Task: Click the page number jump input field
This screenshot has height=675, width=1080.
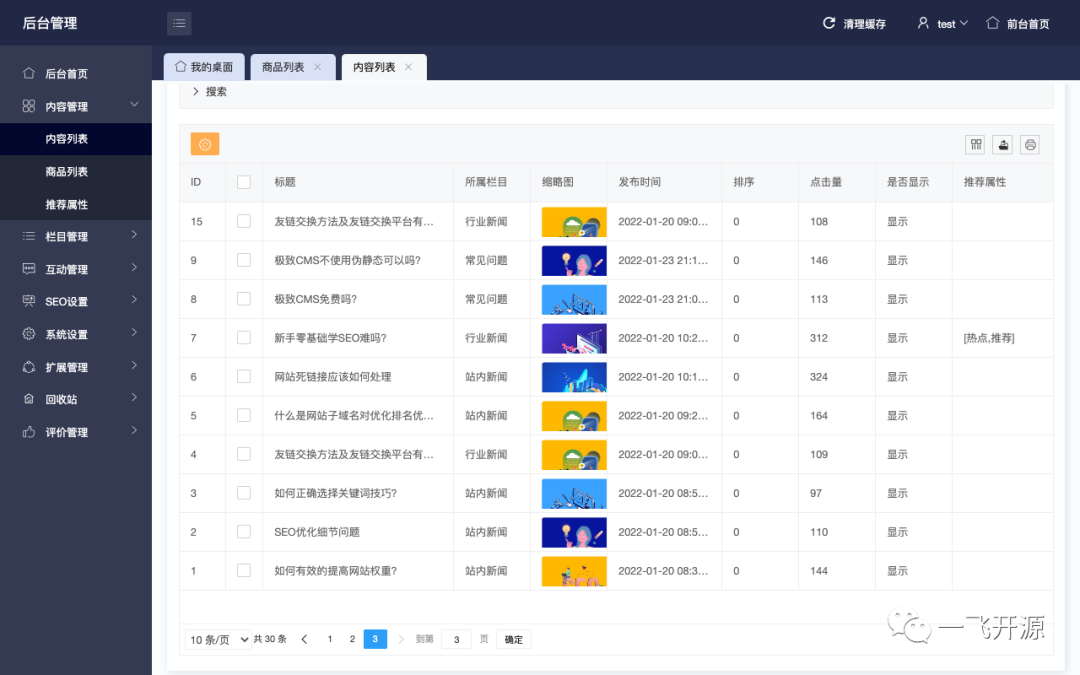Action: pos(456,640)
